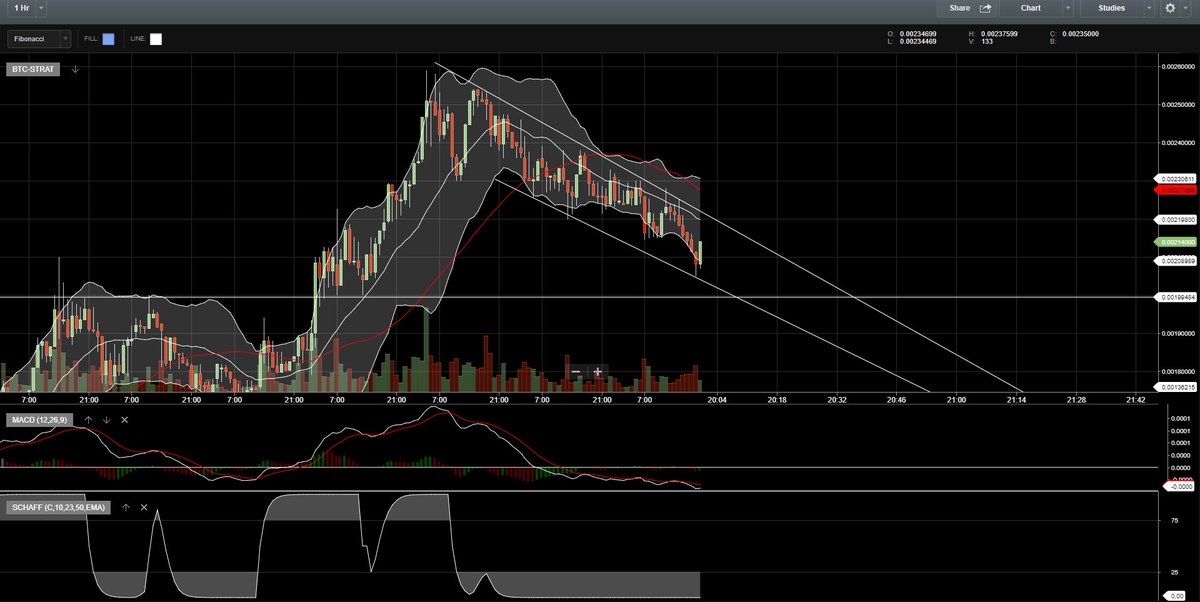Zoom in chart with plus button
This screenshot has height=602, width=1200.
pyautogui.click(x=598, y=372)
